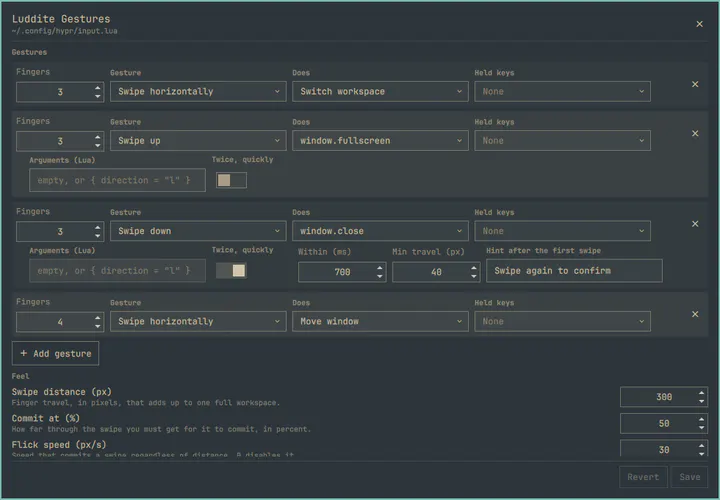Disable Twice, quickly for window.close

point(231,270)
